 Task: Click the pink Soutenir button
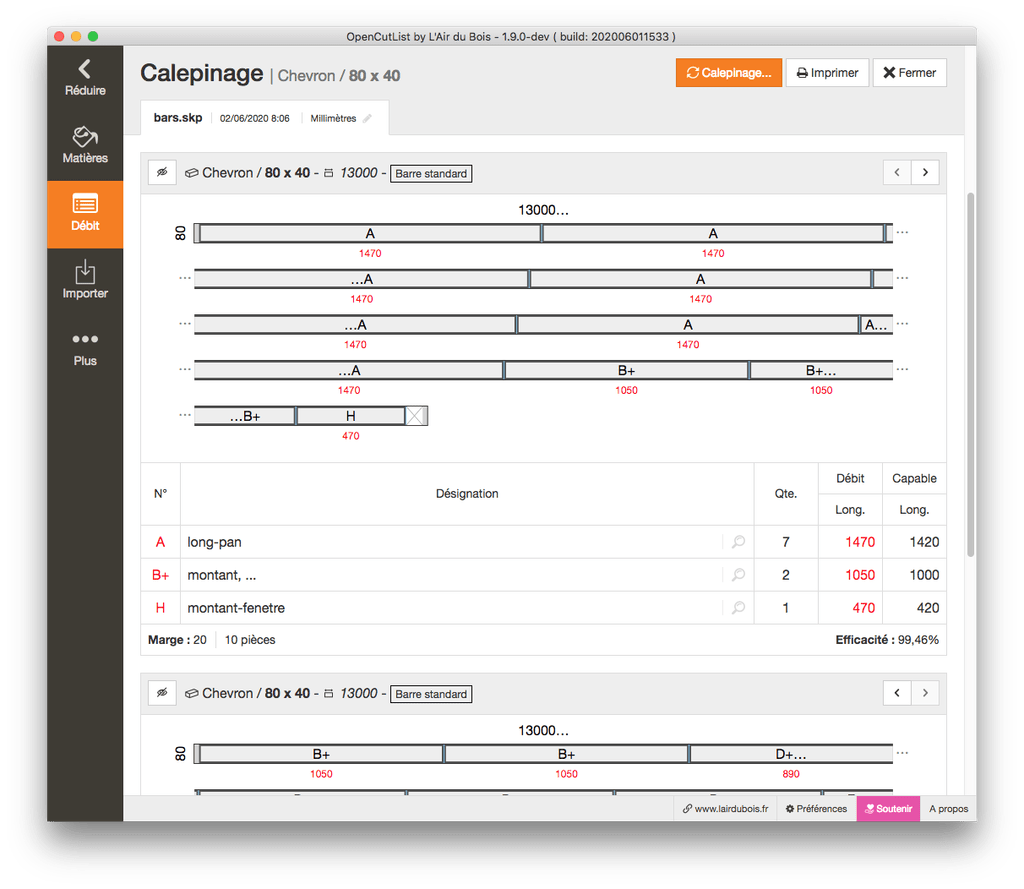888,809
